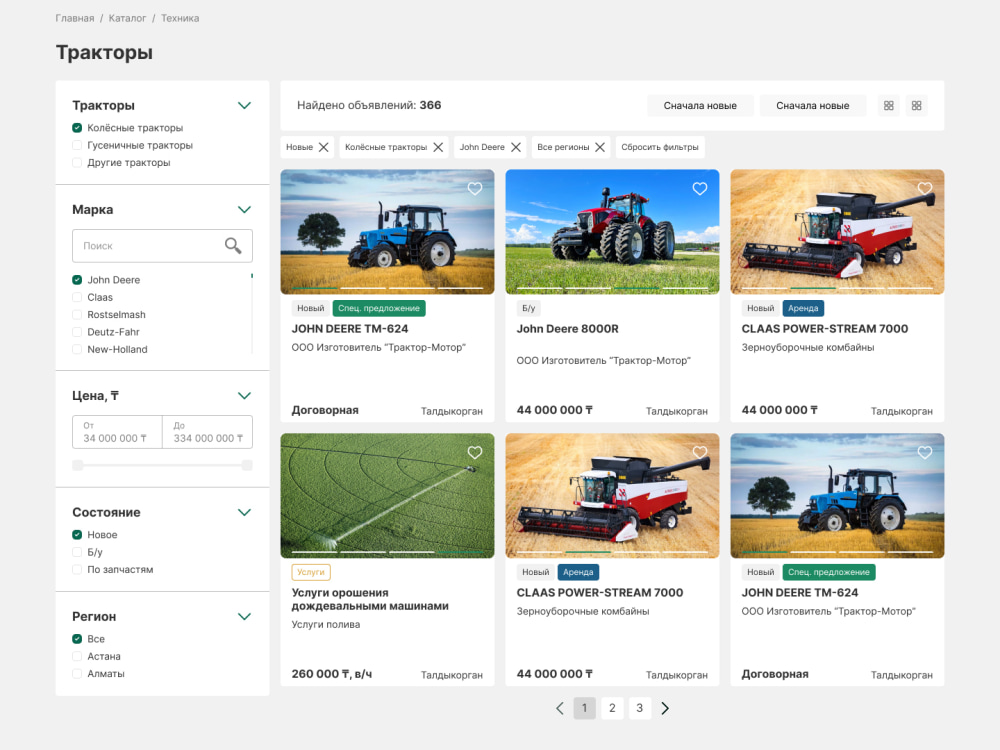Select page 3 in pagination
This screenshot has width=1000, height=750.
(640, 709)
